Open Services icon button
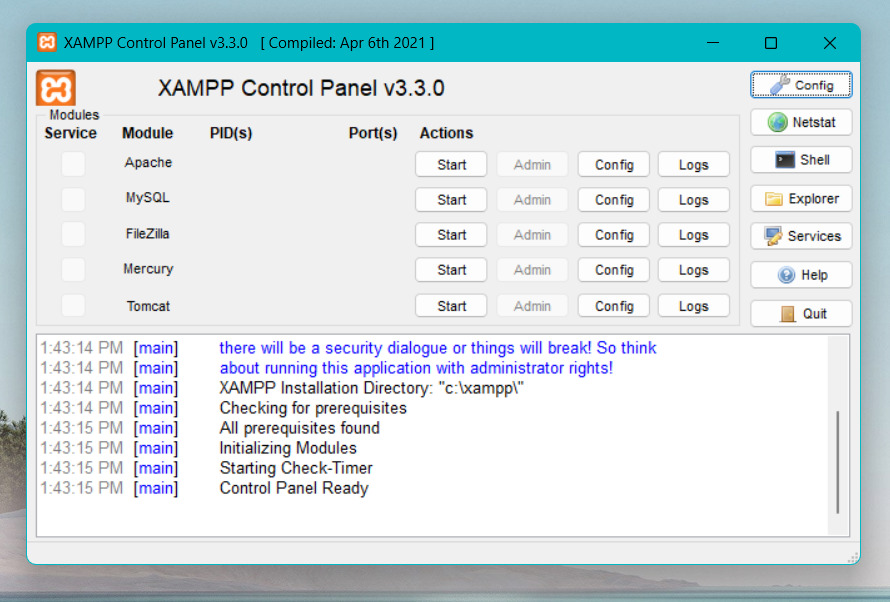 click(x=801, y=236)
